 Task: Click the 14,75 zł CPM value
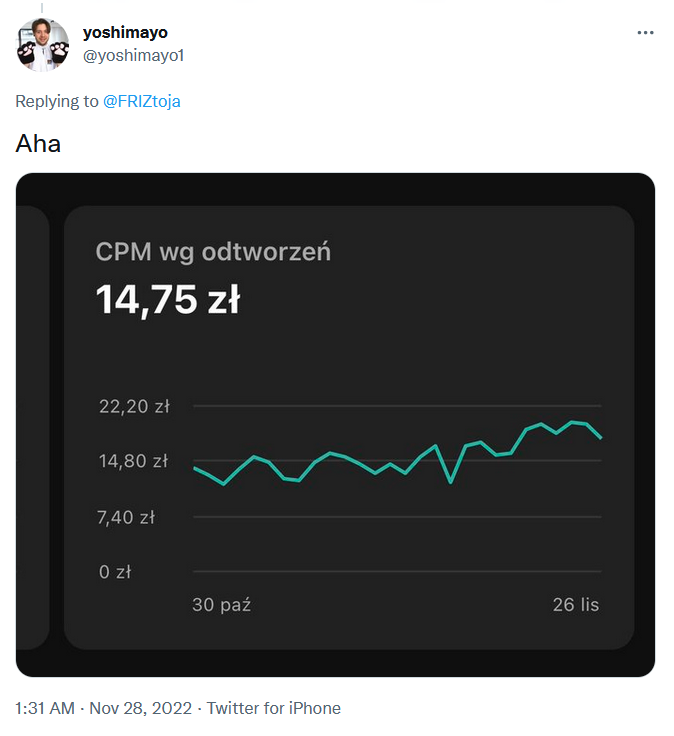click(x=168, y=299)
